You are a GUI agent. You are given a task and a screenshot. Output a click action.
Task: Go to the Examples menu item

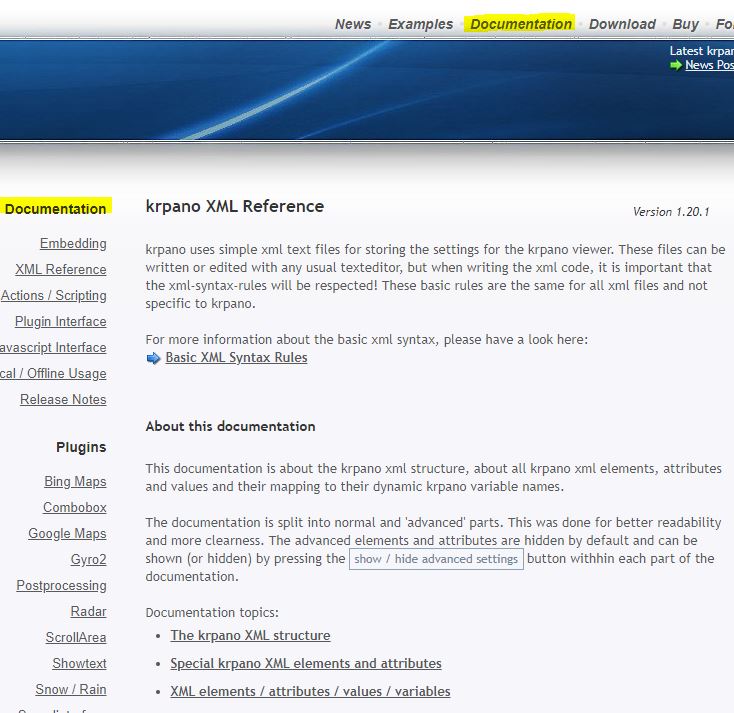pos(421,24)
